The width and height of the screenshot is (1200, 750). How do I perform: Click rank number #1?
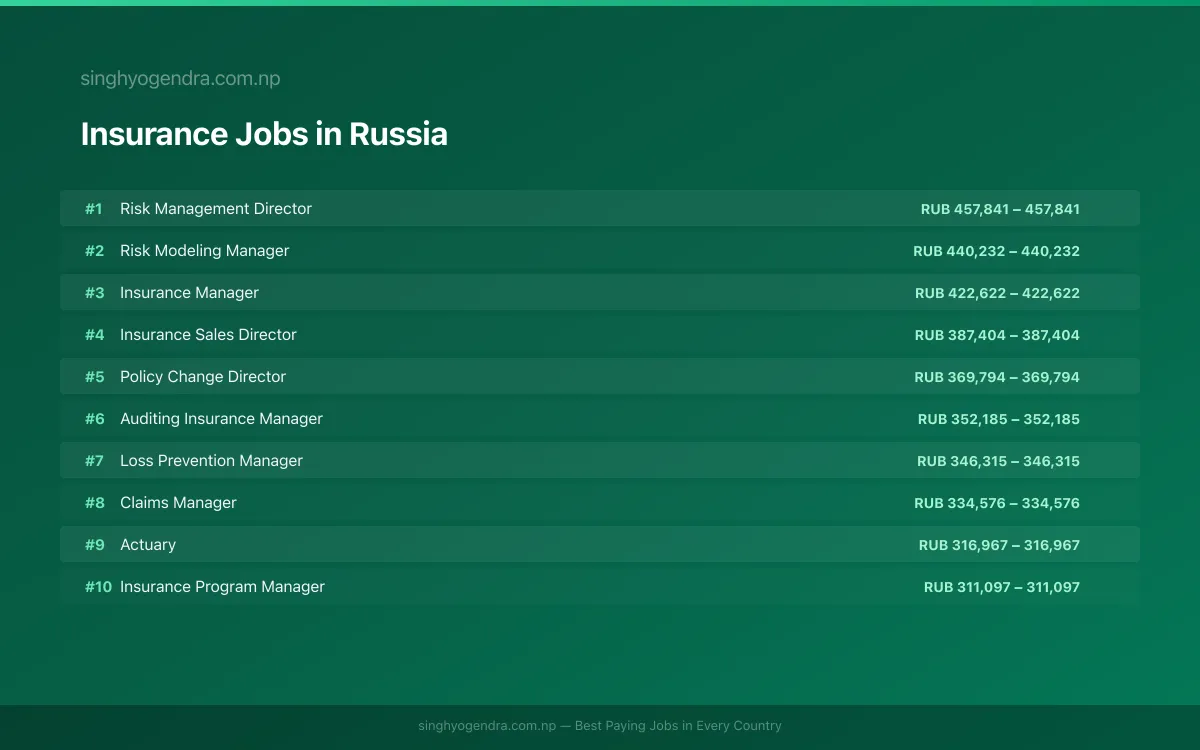tap(94, 209)
